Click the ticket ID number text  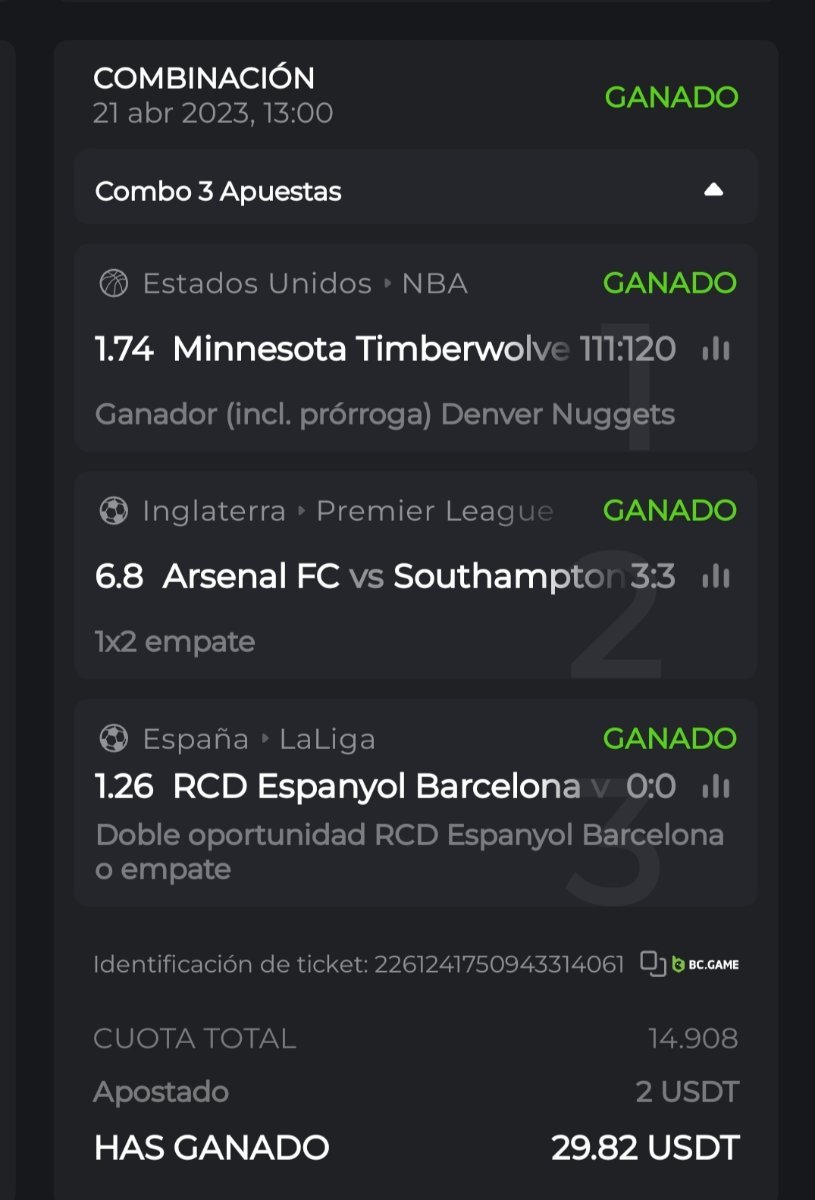pos(498,965)
